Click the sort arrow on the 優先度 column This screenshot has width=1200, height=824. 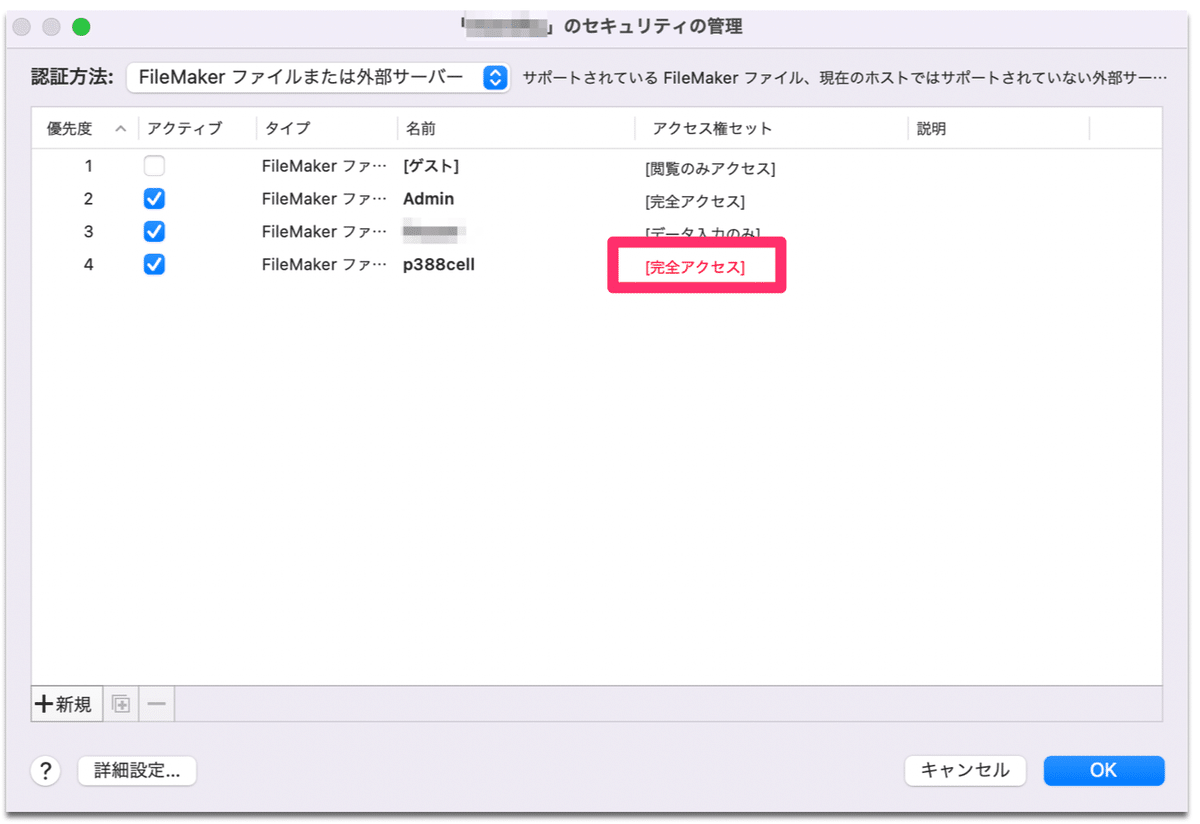tap(121, 128)
